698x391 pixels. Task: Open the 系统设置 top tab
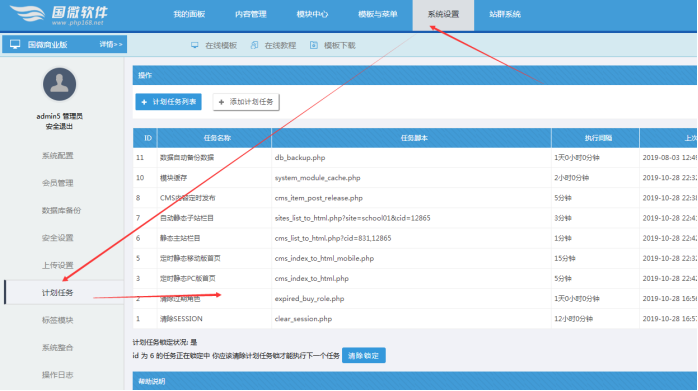pyautogui.click(x=443, y=15)
